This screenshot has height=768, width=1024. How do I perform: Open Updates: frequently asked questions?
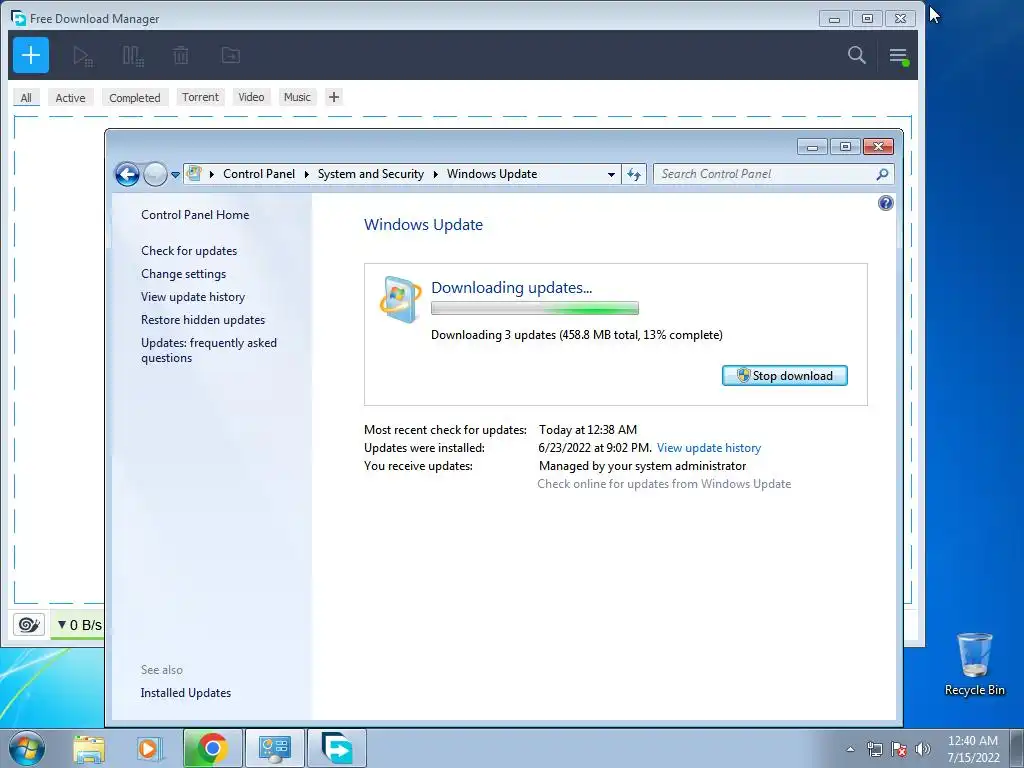pyautogui.click(x=209, y=350)
